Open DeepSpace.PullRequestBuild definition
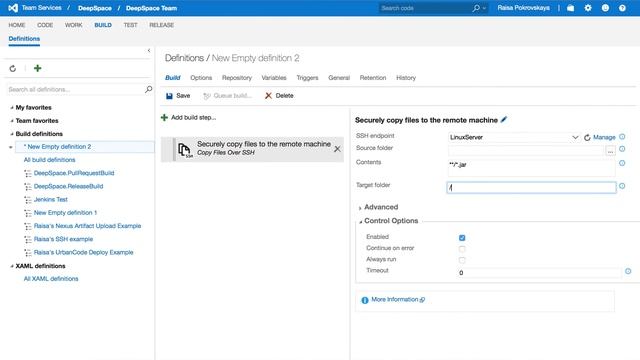Image resolution: width=640 pixels, height=360 pixels. coord(74,173)
